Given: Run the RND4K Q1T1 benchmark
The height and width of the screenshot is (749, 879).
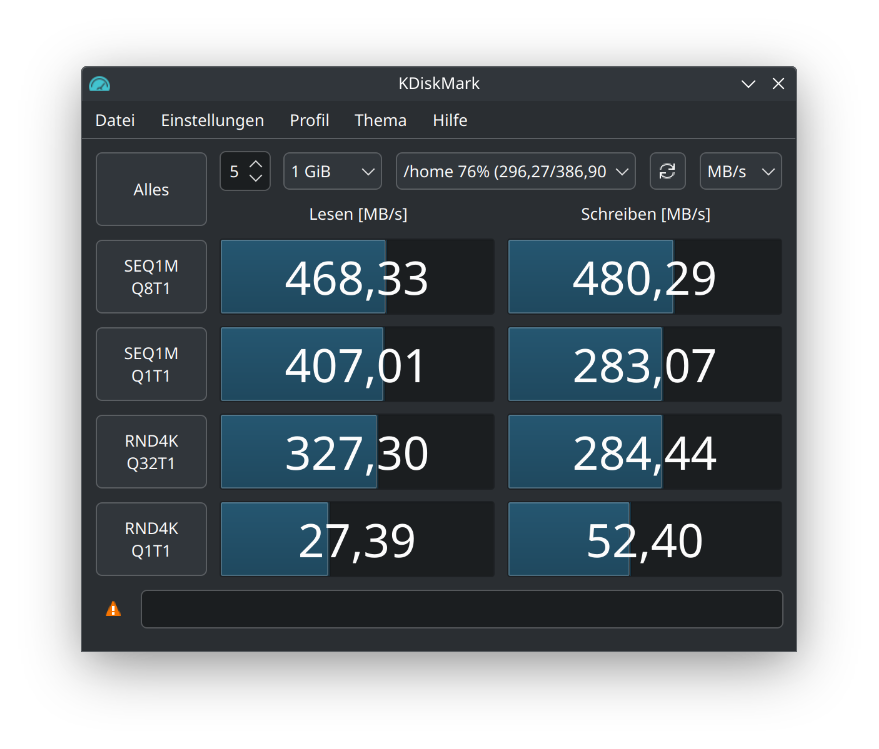Looking at the screenshot, I should (x=151, y=539).
